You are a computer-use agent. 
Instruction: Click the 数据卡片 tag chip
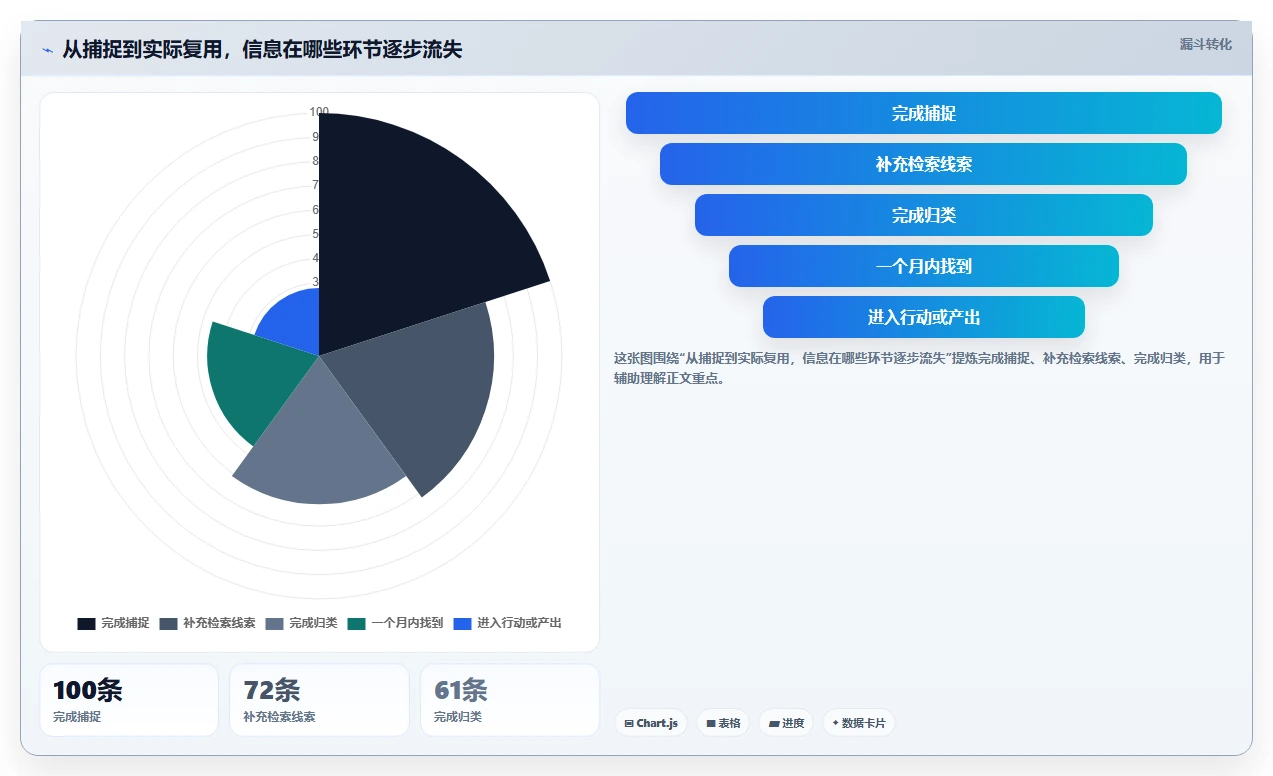(x=858, y=723)
